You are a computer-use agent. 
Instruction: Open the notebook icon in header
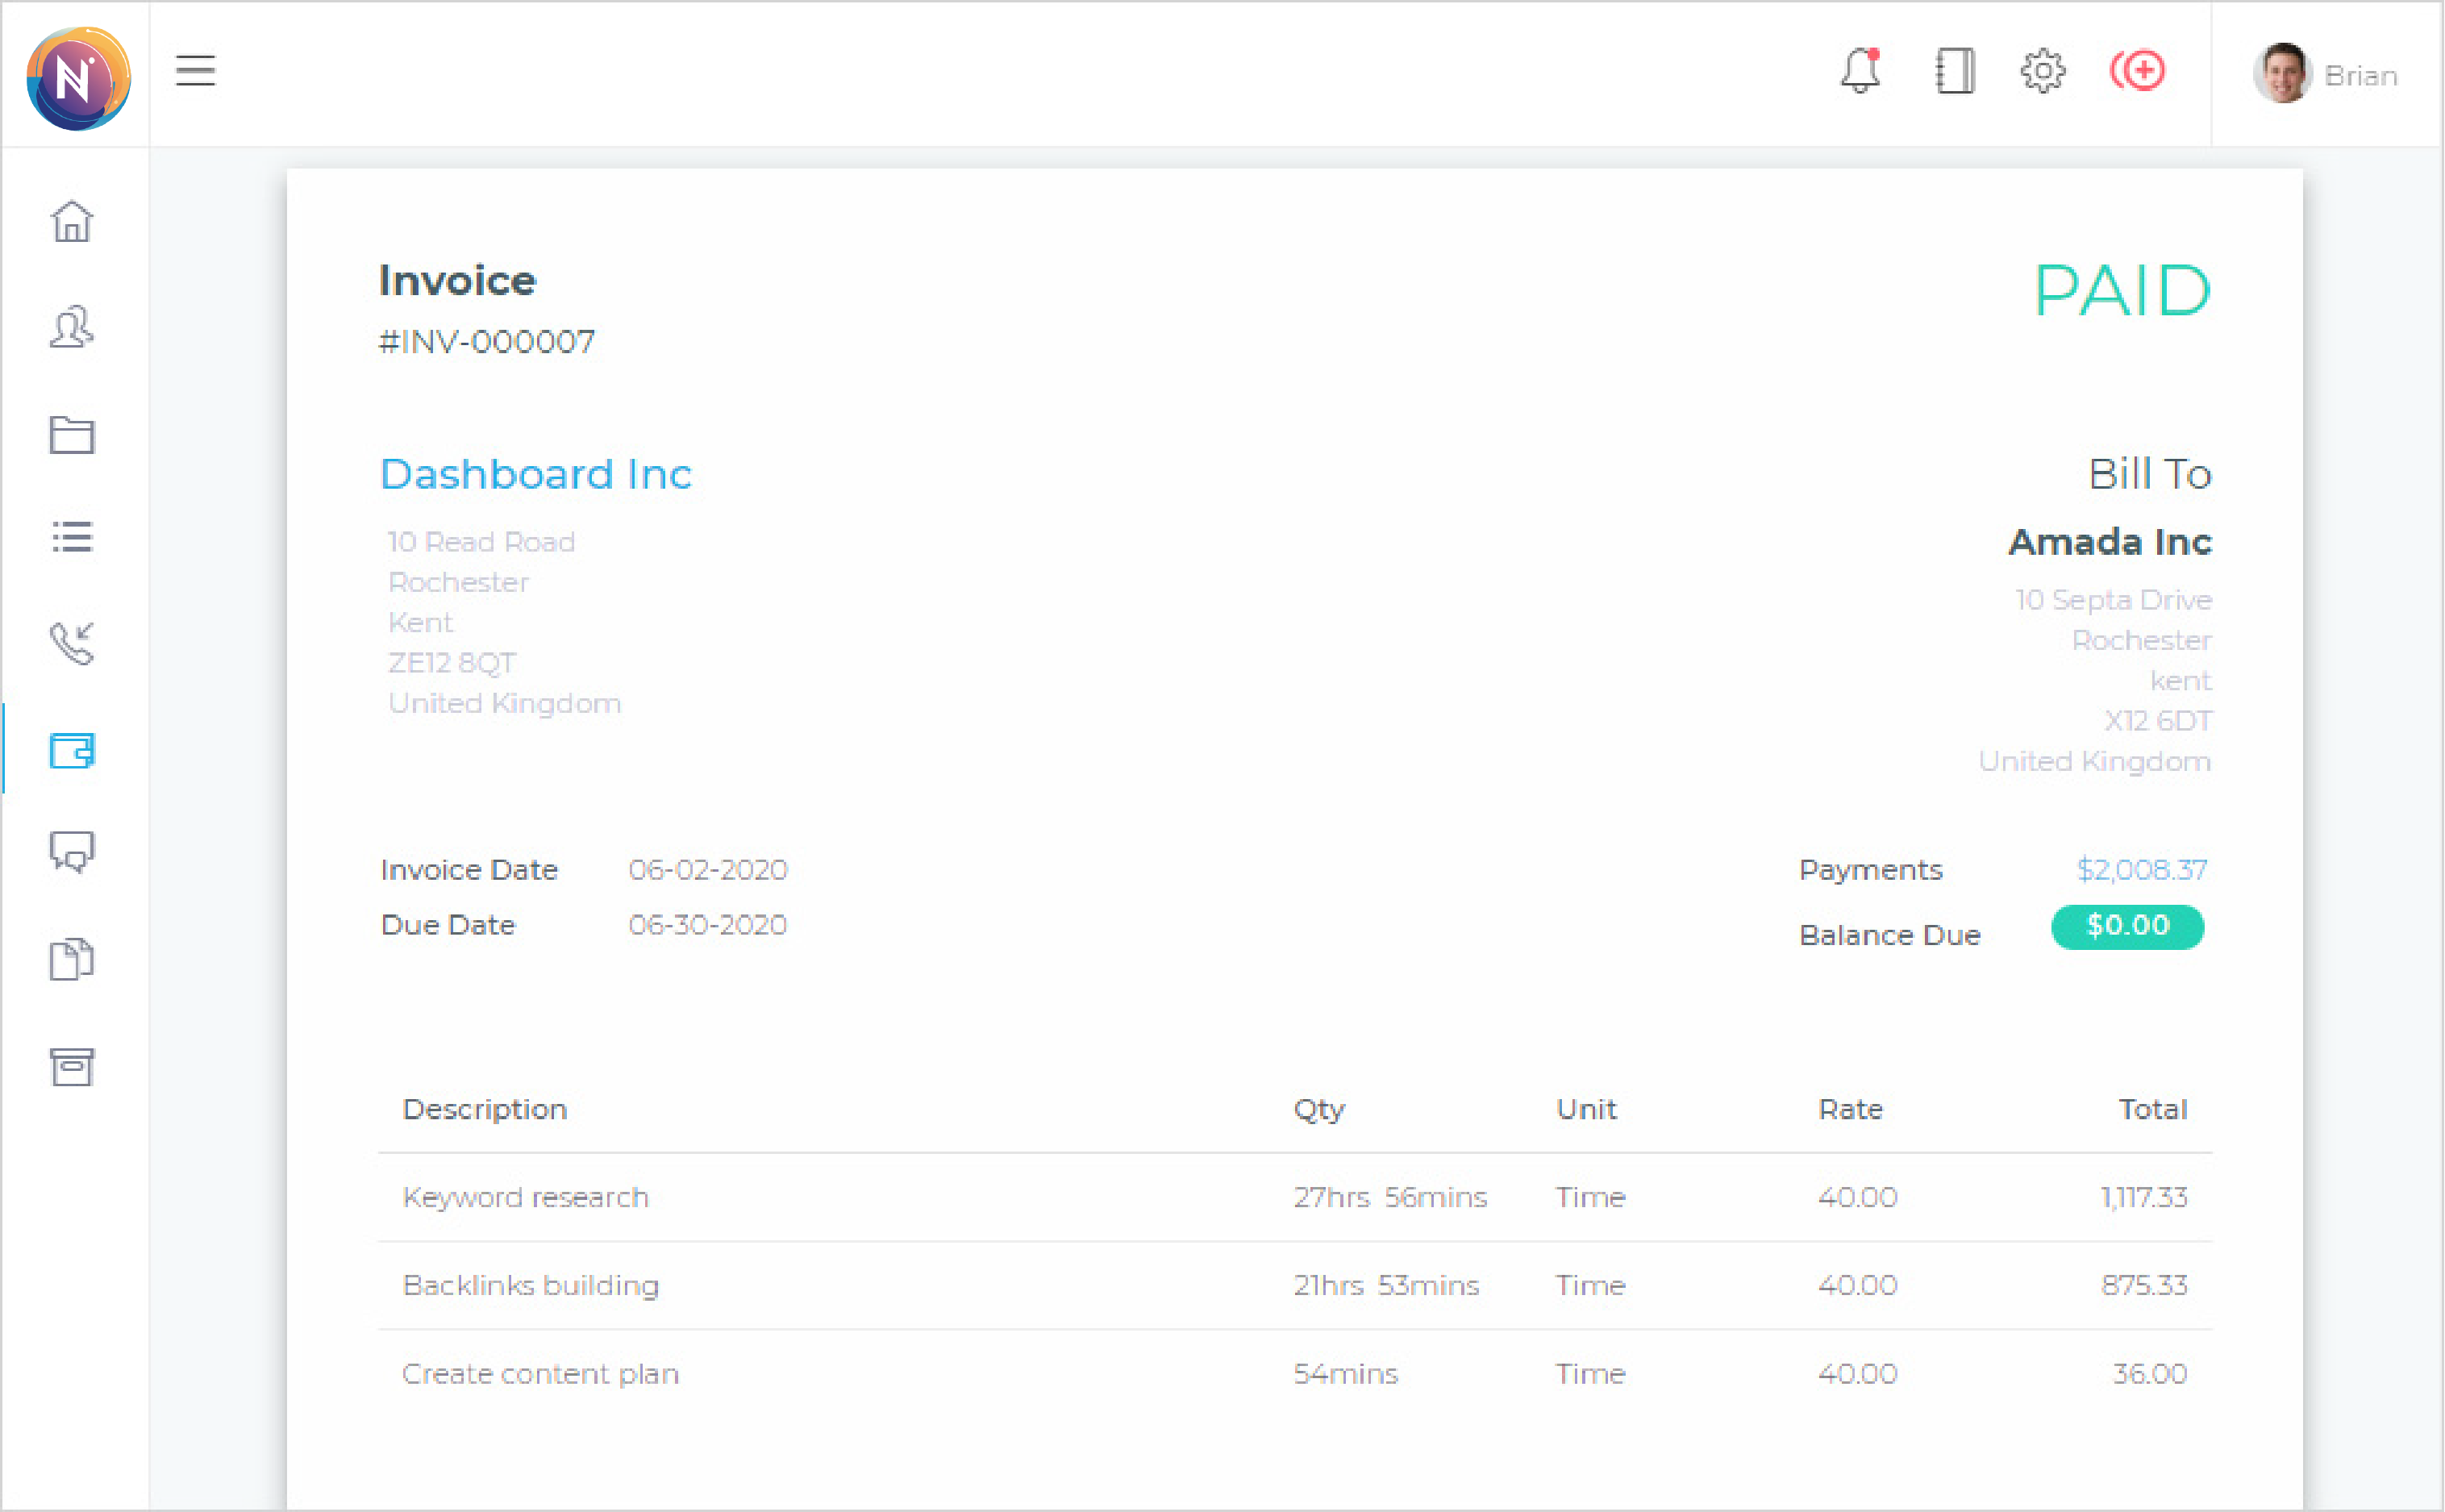tap(1954, 71)
